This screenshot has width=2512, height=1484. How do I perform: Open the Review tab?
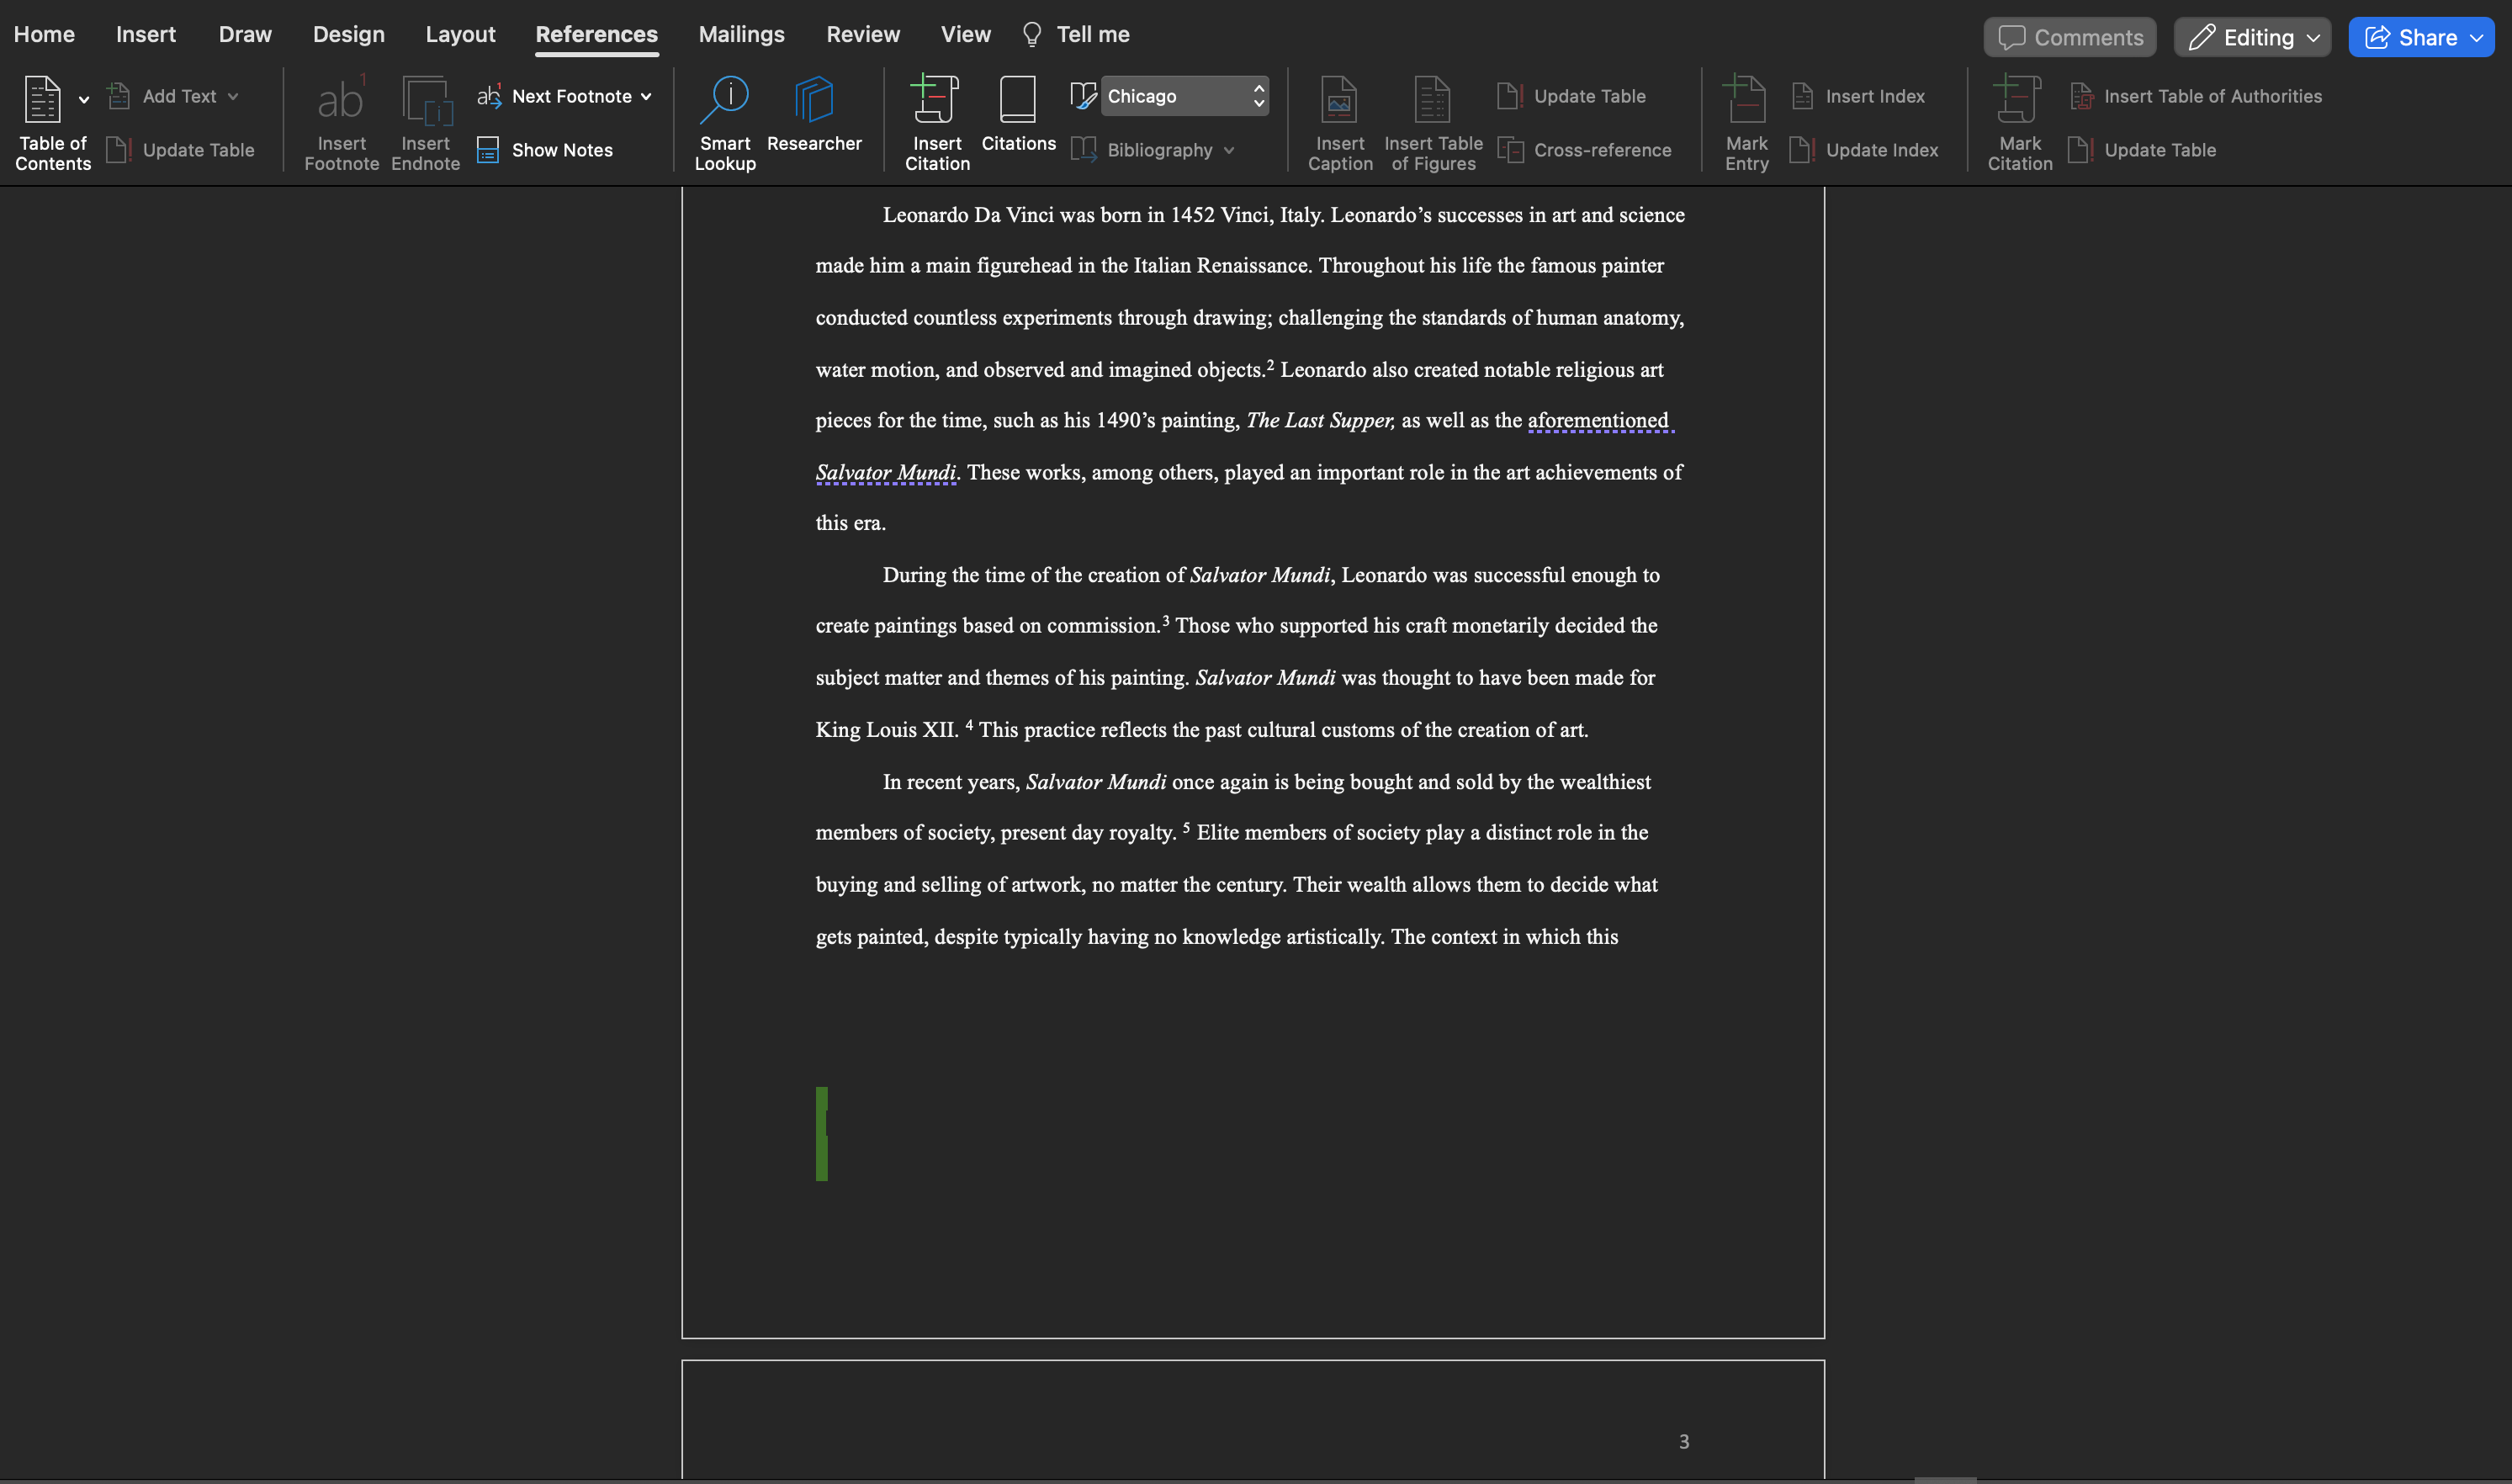coord(862,33)
